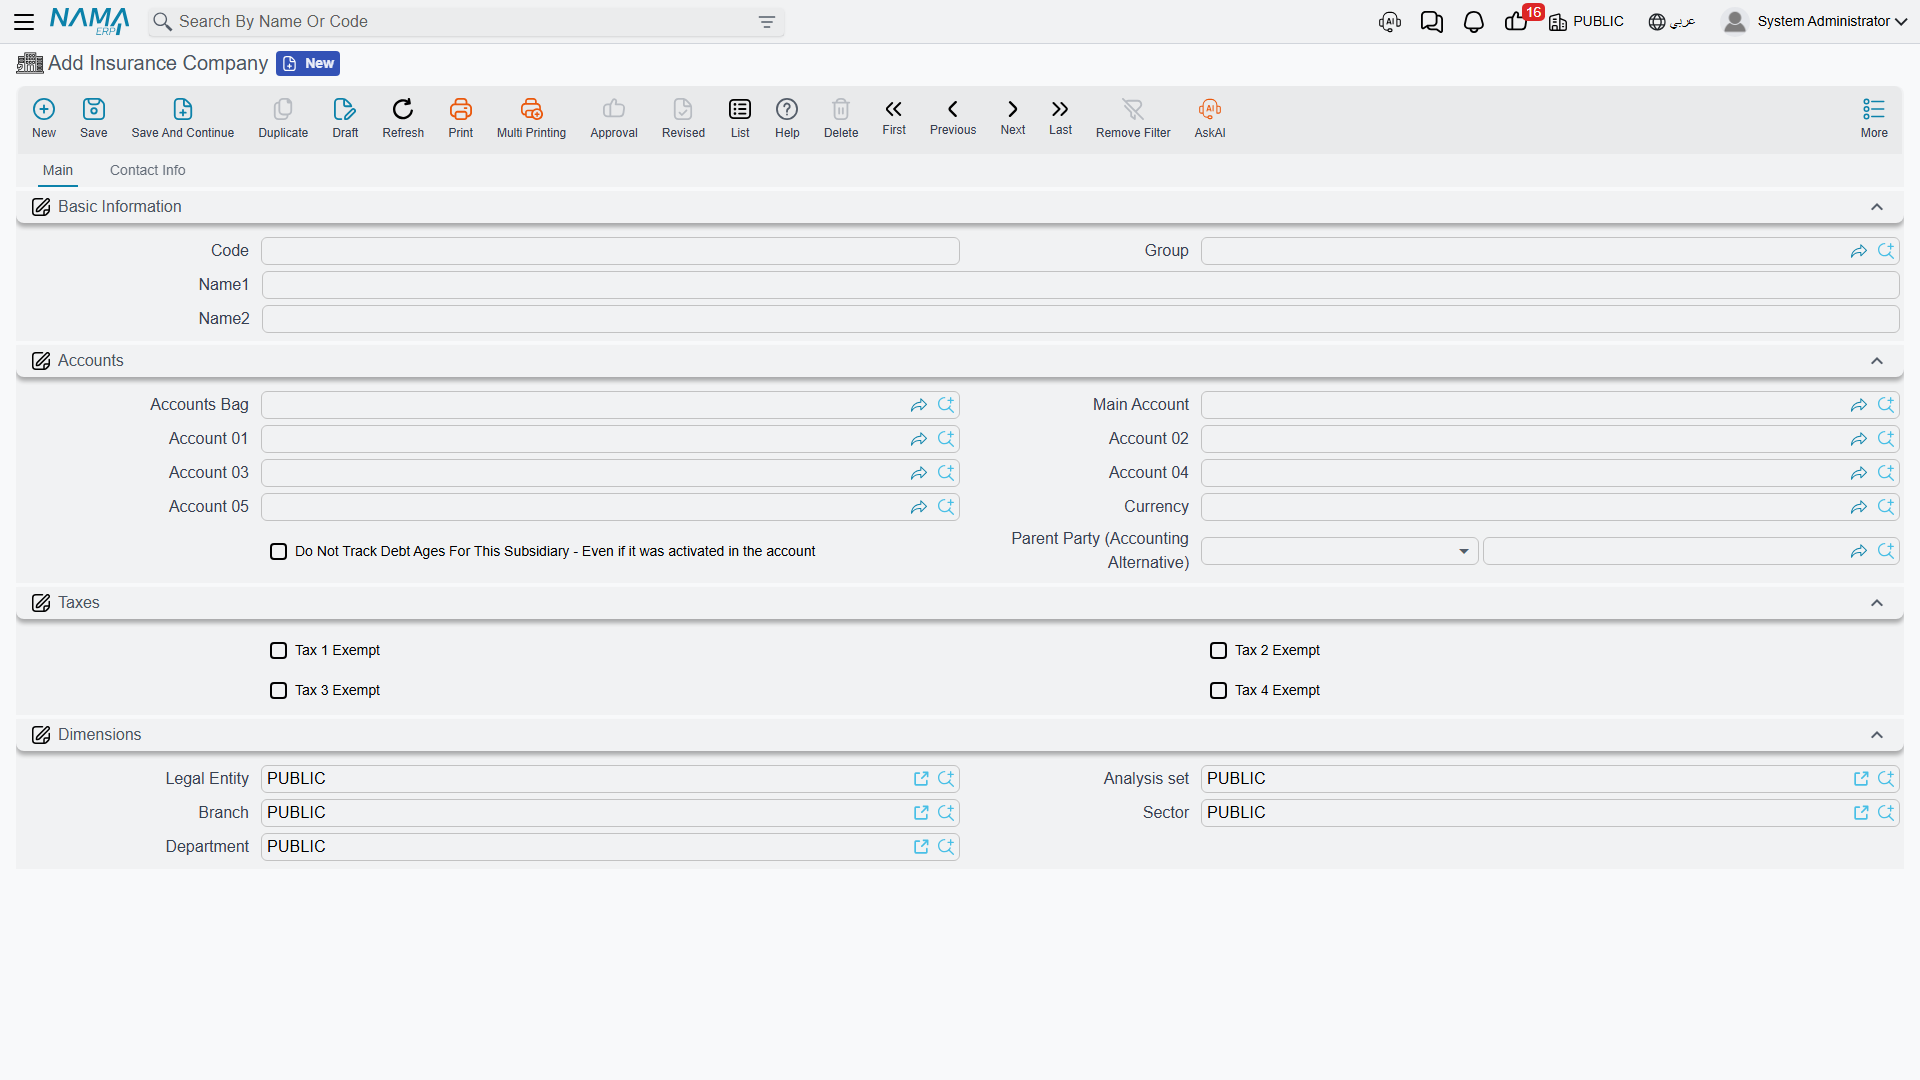This screenshot has height=1080, width=1920.
Task: Open lookup search for the Sector field
Action: point(1886,813)
